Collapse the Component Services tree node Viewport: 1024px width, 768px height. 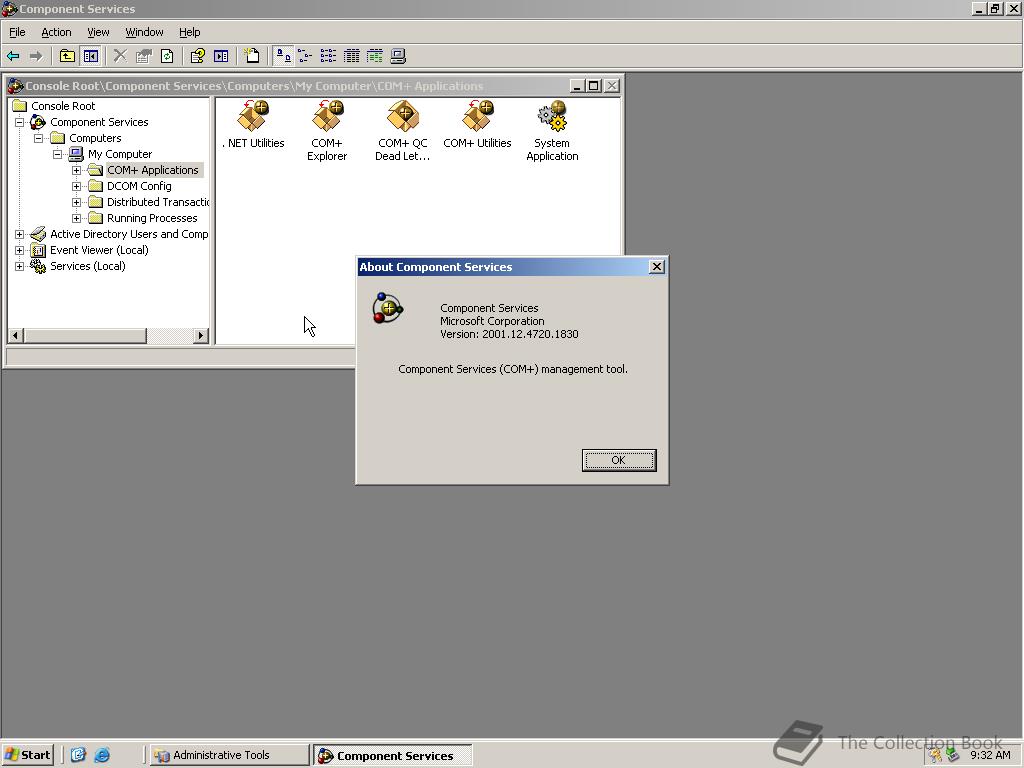click(20, 122)
